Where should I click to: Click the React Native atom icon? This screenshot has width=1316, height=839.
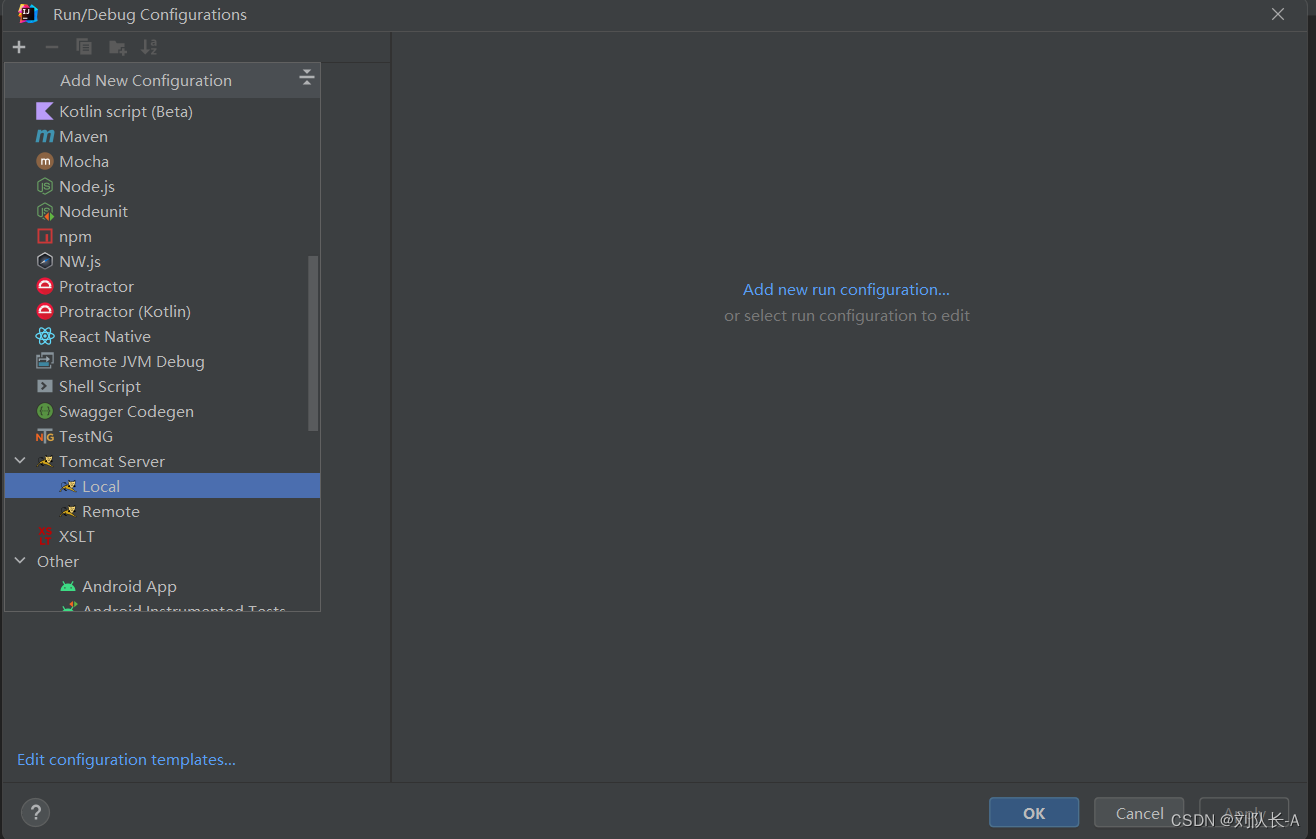coord(44,336)
